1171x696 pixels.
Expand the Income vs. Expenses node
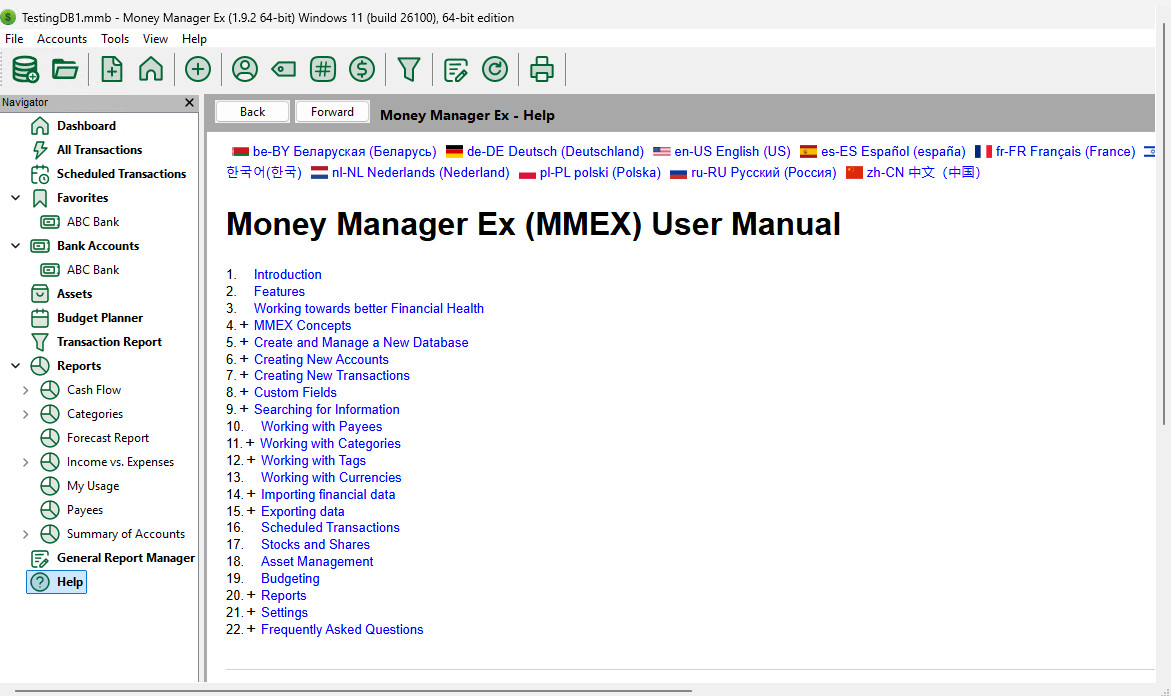(x=25, y=462)
